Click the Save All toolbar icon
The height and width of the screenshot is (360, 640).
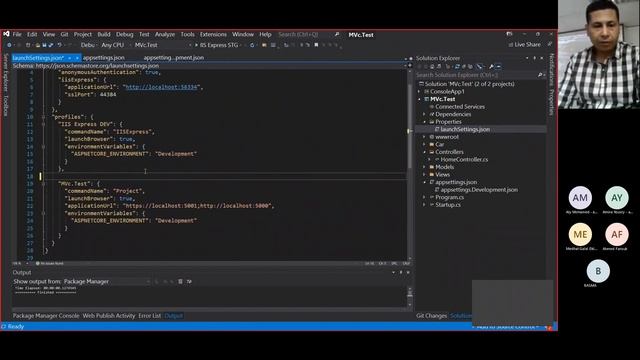coord(51,45)
